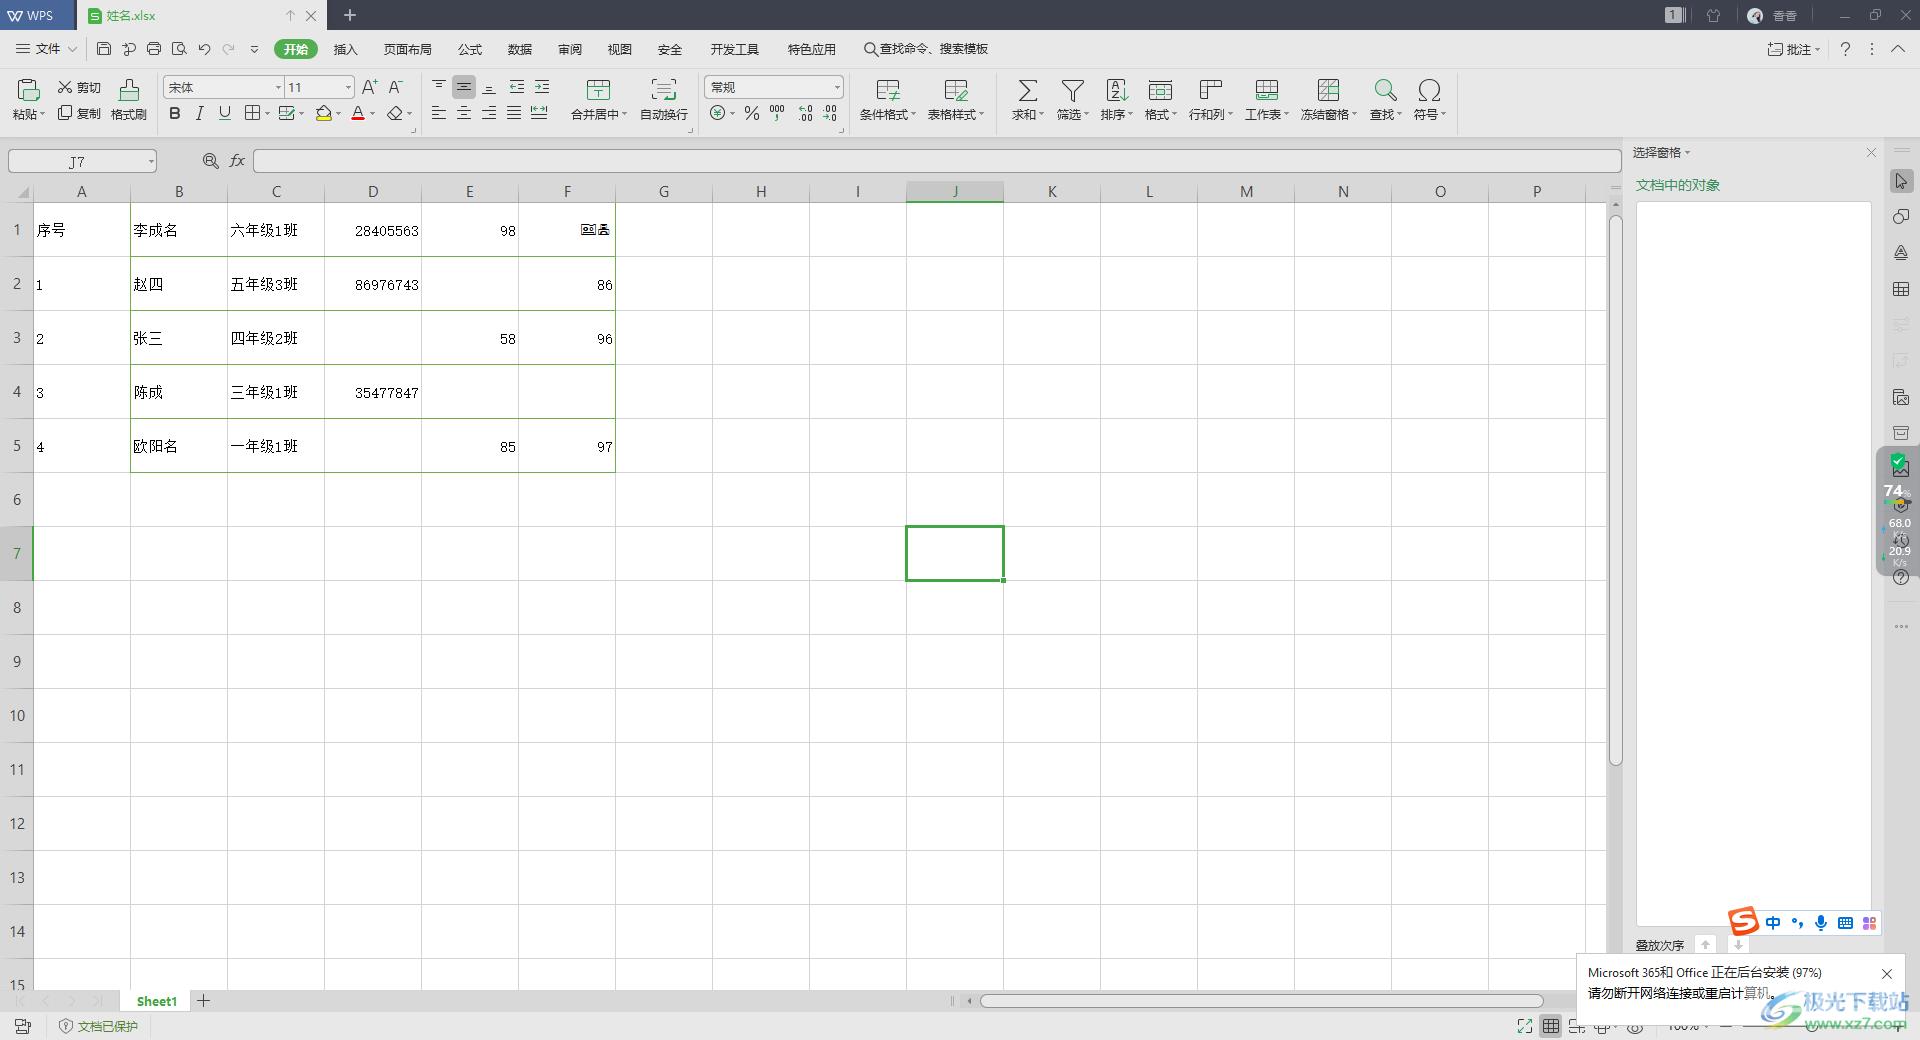Screen dimensions: 1920x1040
Task: Click the Sogou microphone voice input icon
Action: (1821, 923)
